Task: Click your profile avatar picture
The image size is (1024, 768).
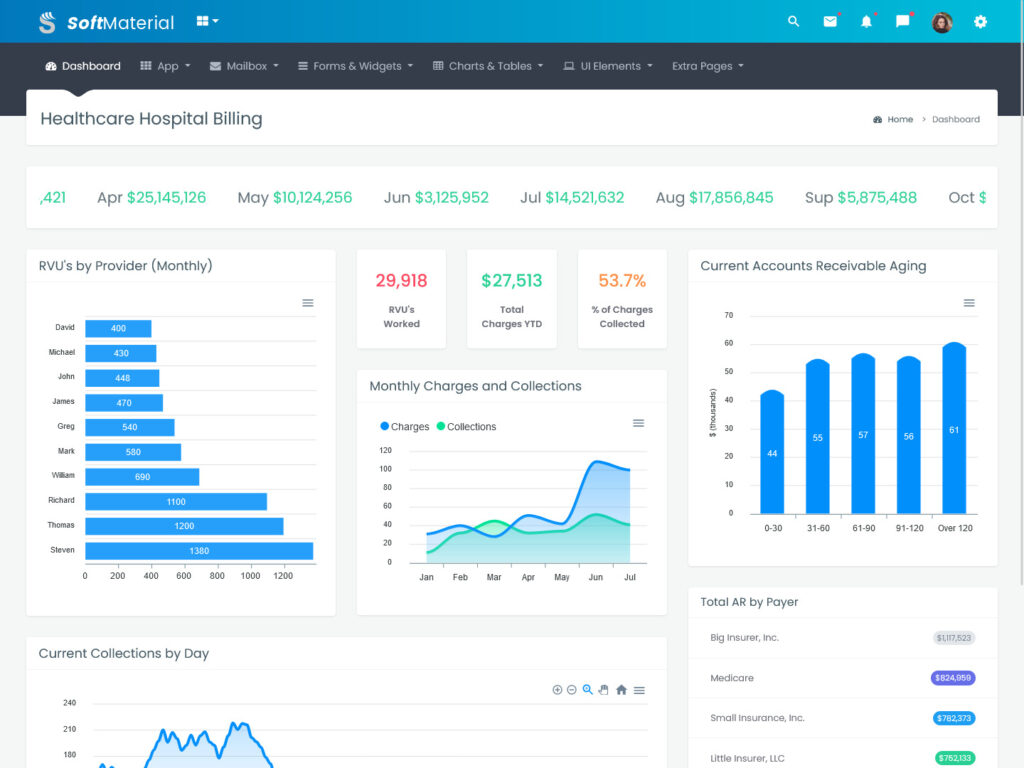Action: point(941,21)
